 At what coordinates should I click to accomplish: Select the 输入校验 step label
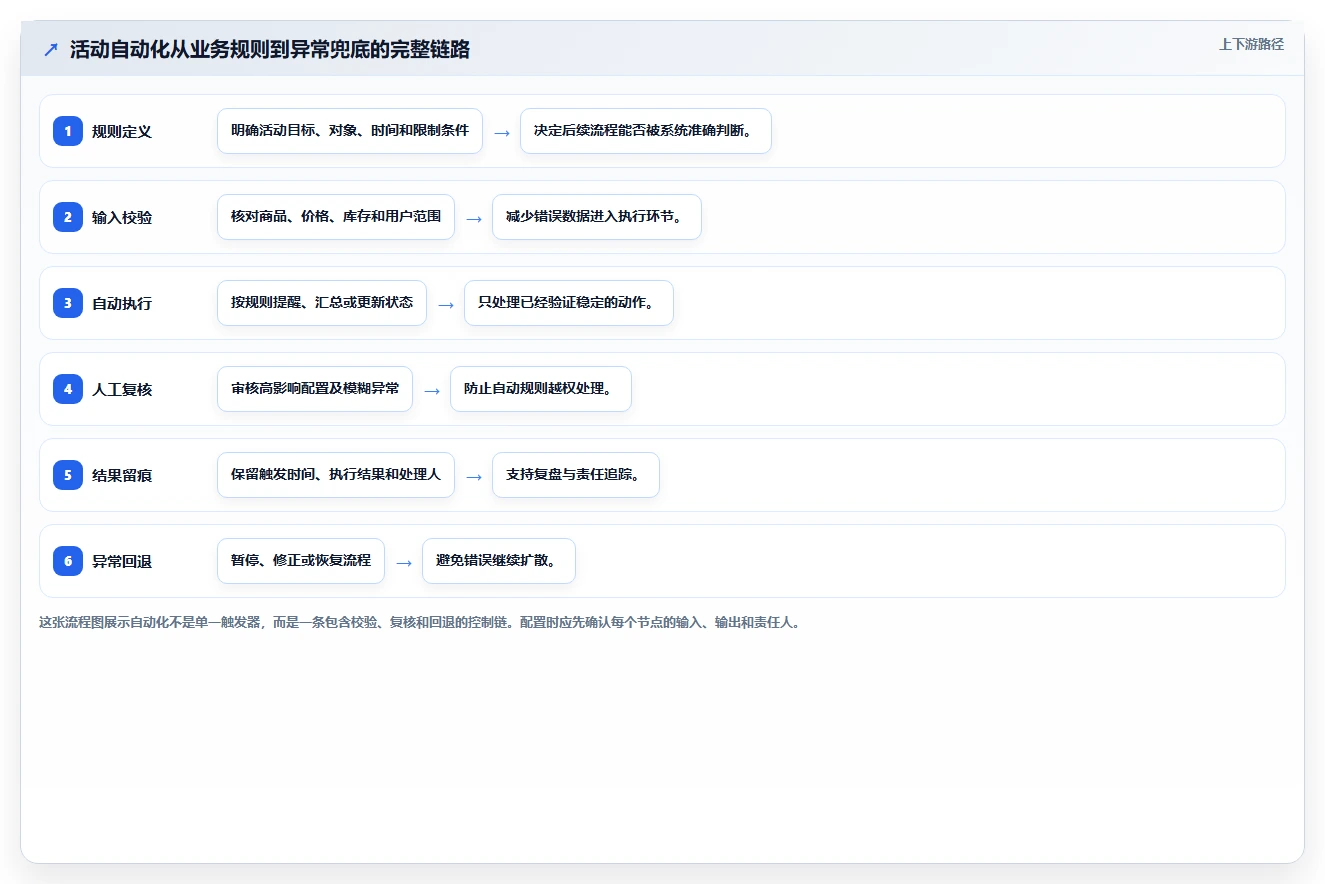point(122,217)
